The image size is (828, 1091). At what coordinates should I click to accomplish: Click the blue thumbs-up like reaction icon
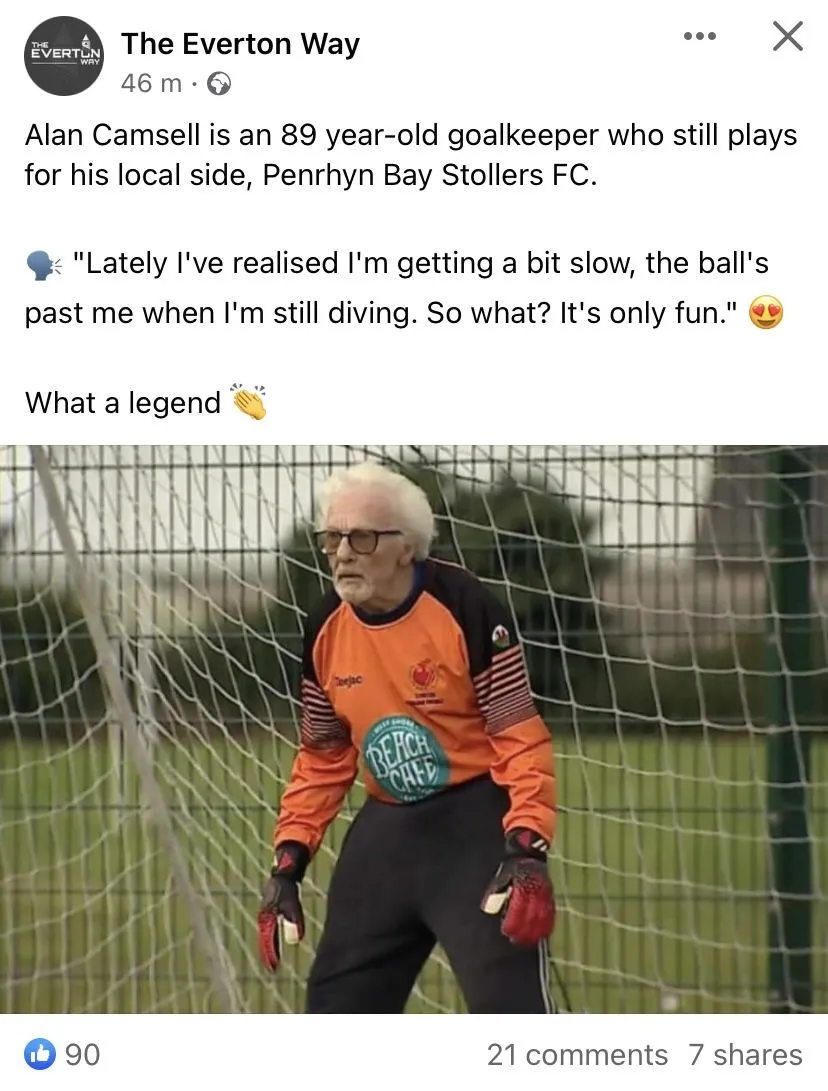(x=40, y=1054)
